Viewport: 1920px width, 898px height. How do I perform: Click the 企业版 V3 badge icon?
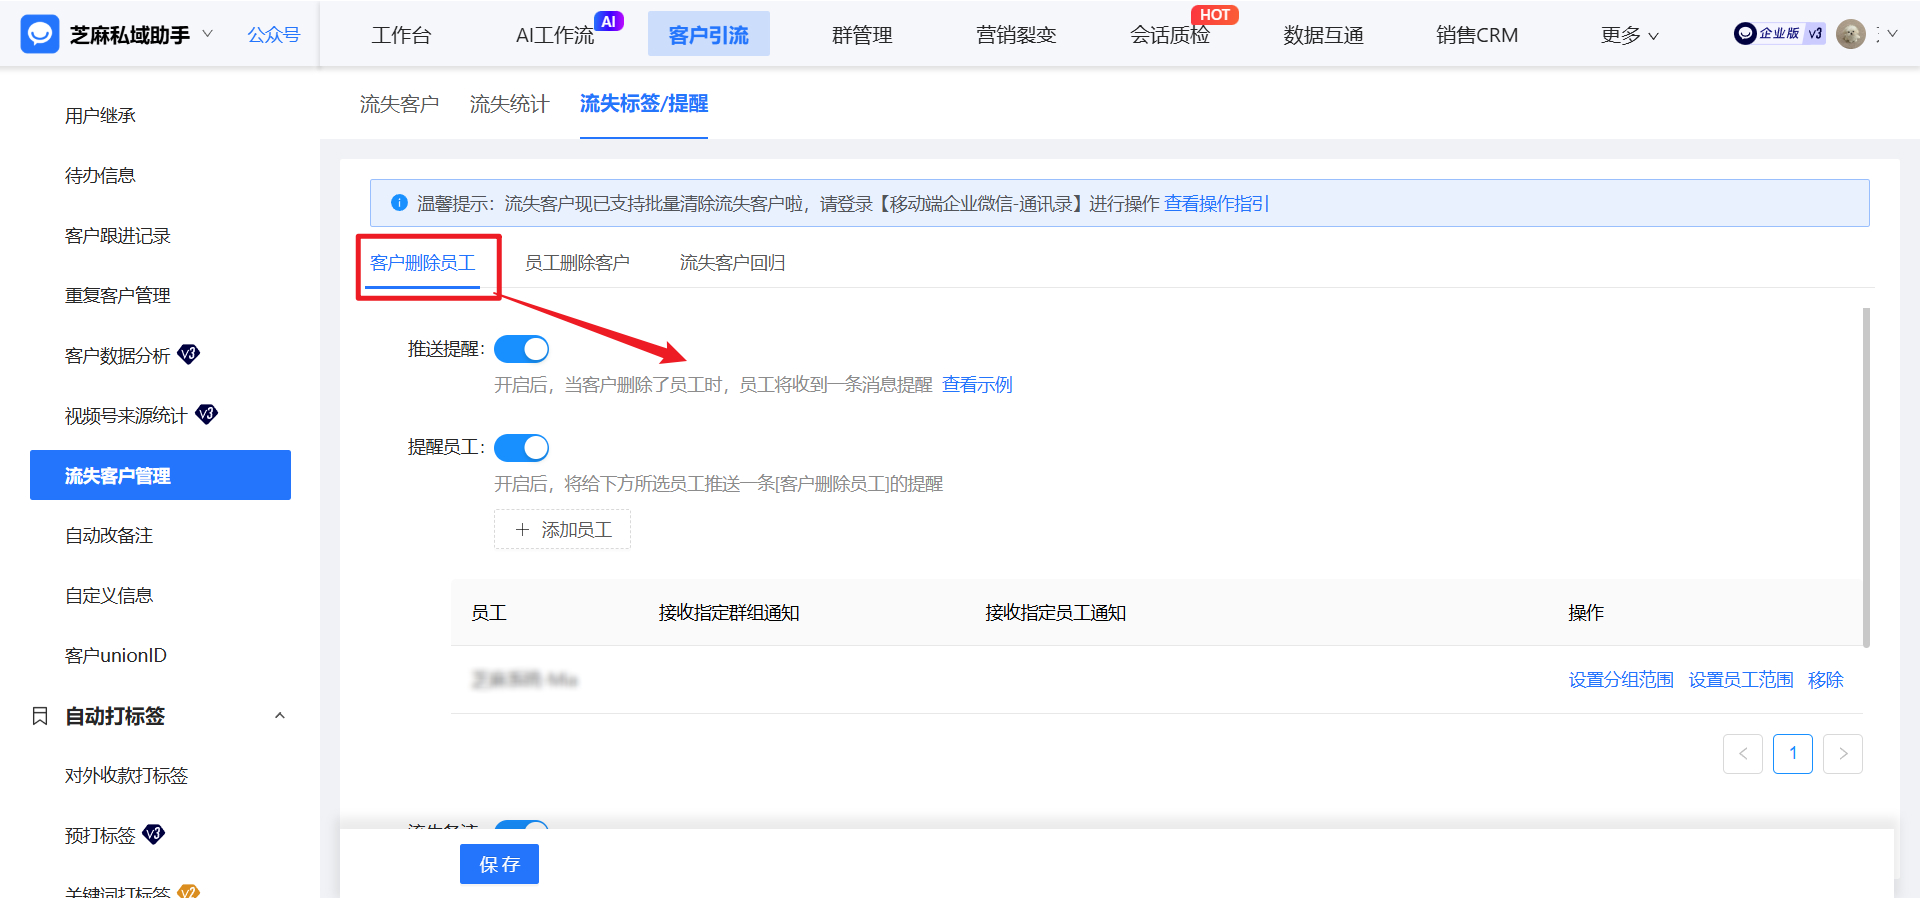pos(1779,34)
